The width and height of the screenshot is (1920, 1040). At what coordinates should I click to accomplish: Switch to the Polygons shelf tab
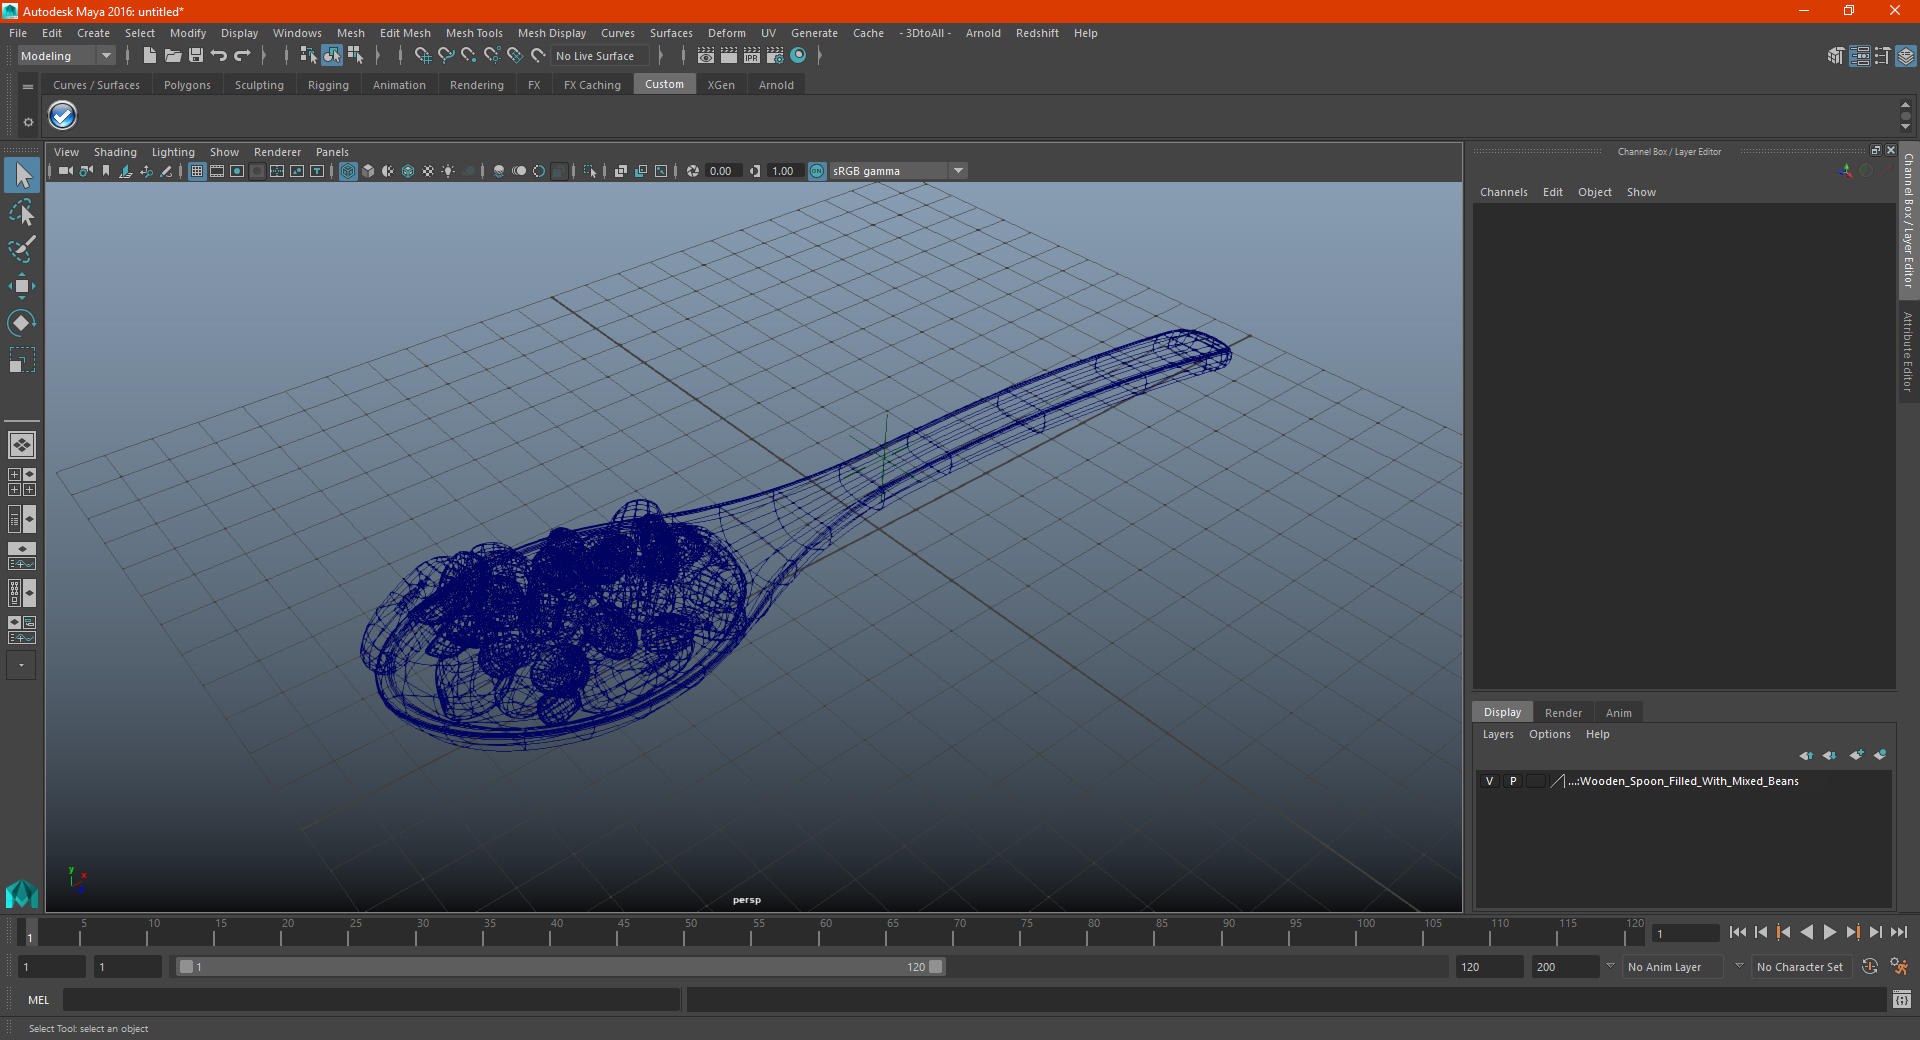[x=187, y=85]
